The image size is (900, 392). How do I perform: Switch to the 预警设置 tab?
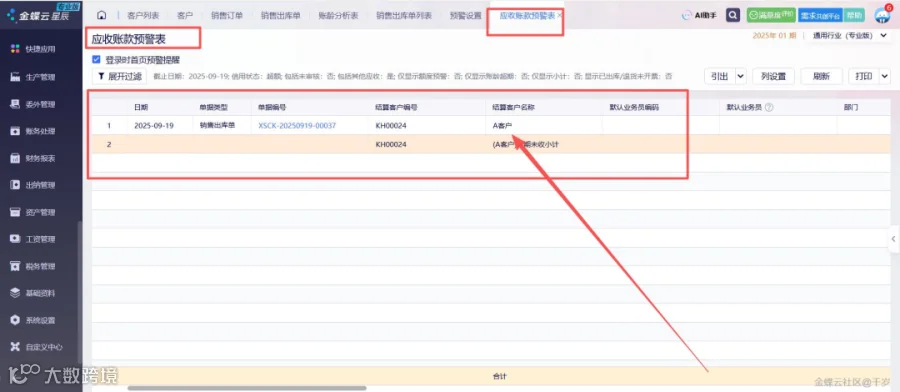465,15
